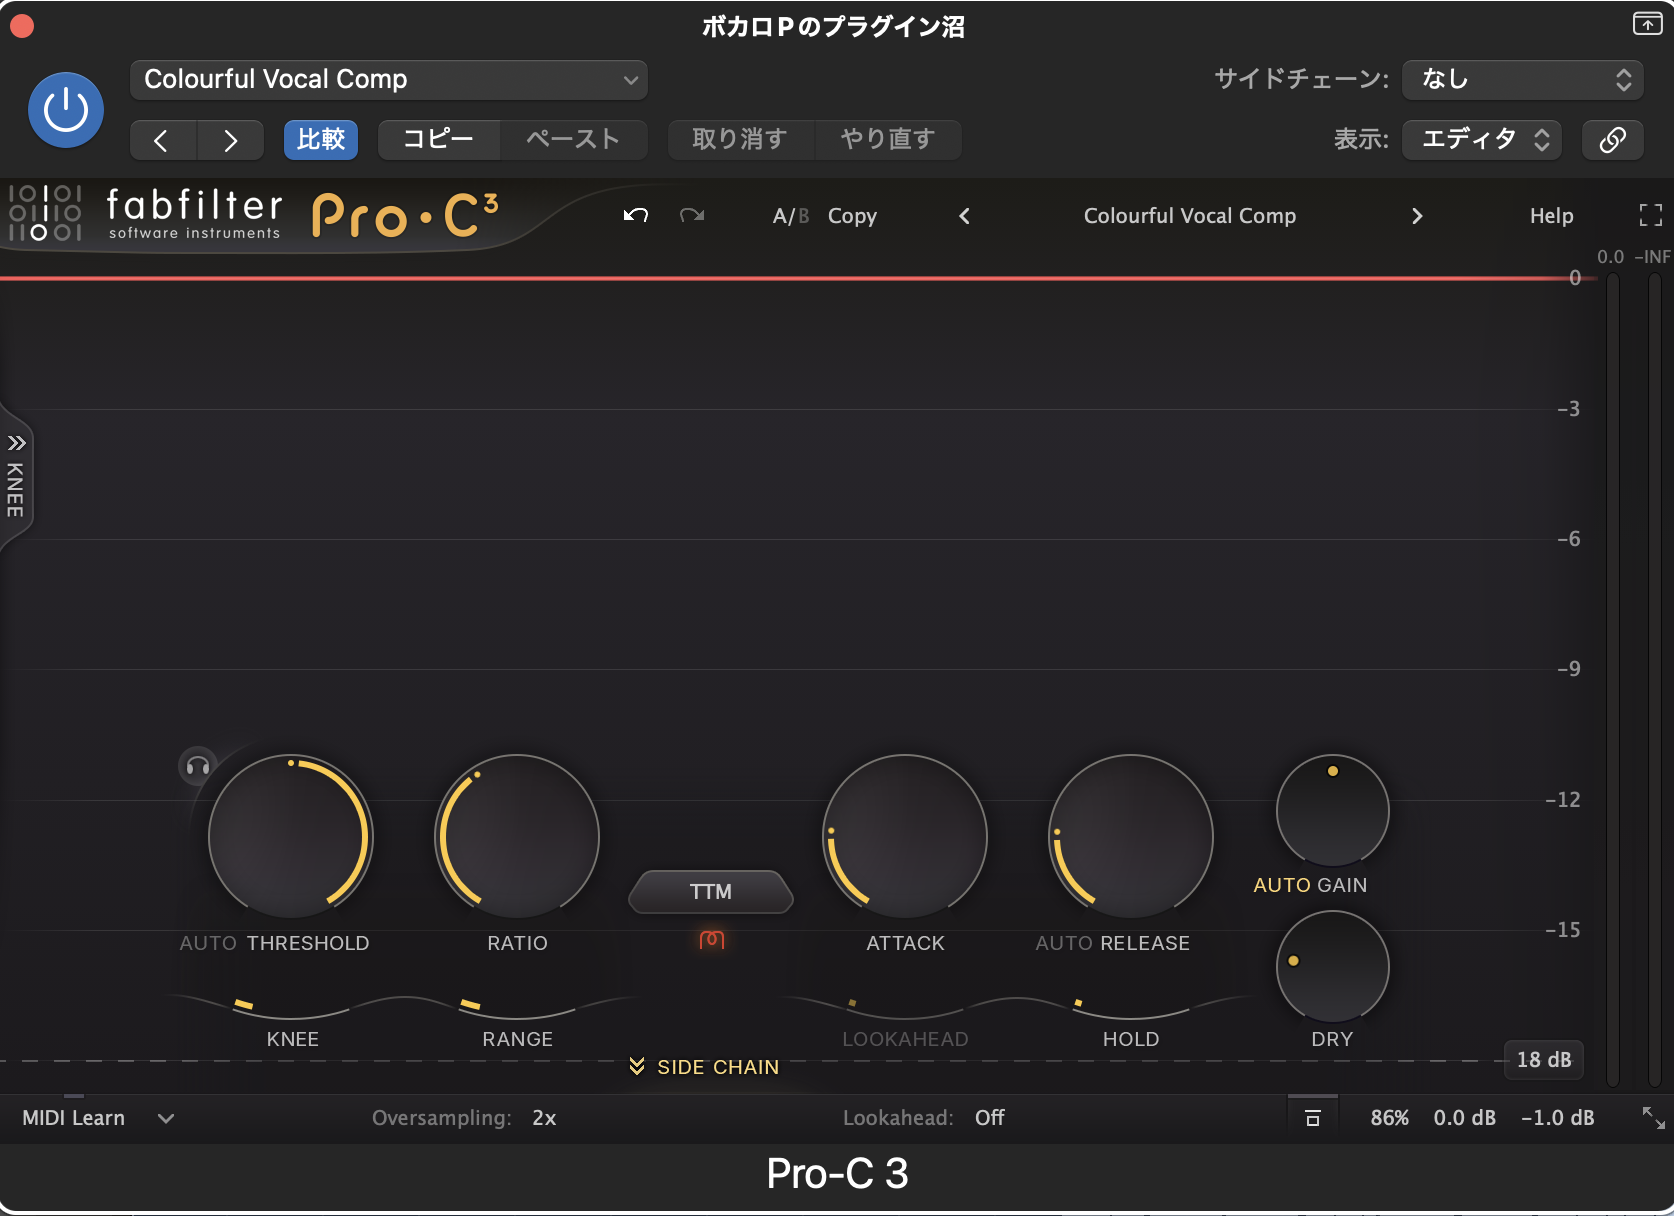Expand the KNEE side panel
The image size is (1674, 1216).
point(16,477)
